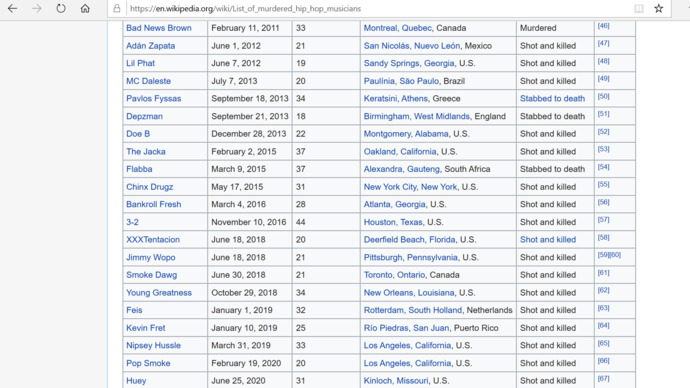
Task: Follow the Toronto, Ontario link
Action: [x=394, y=275]
